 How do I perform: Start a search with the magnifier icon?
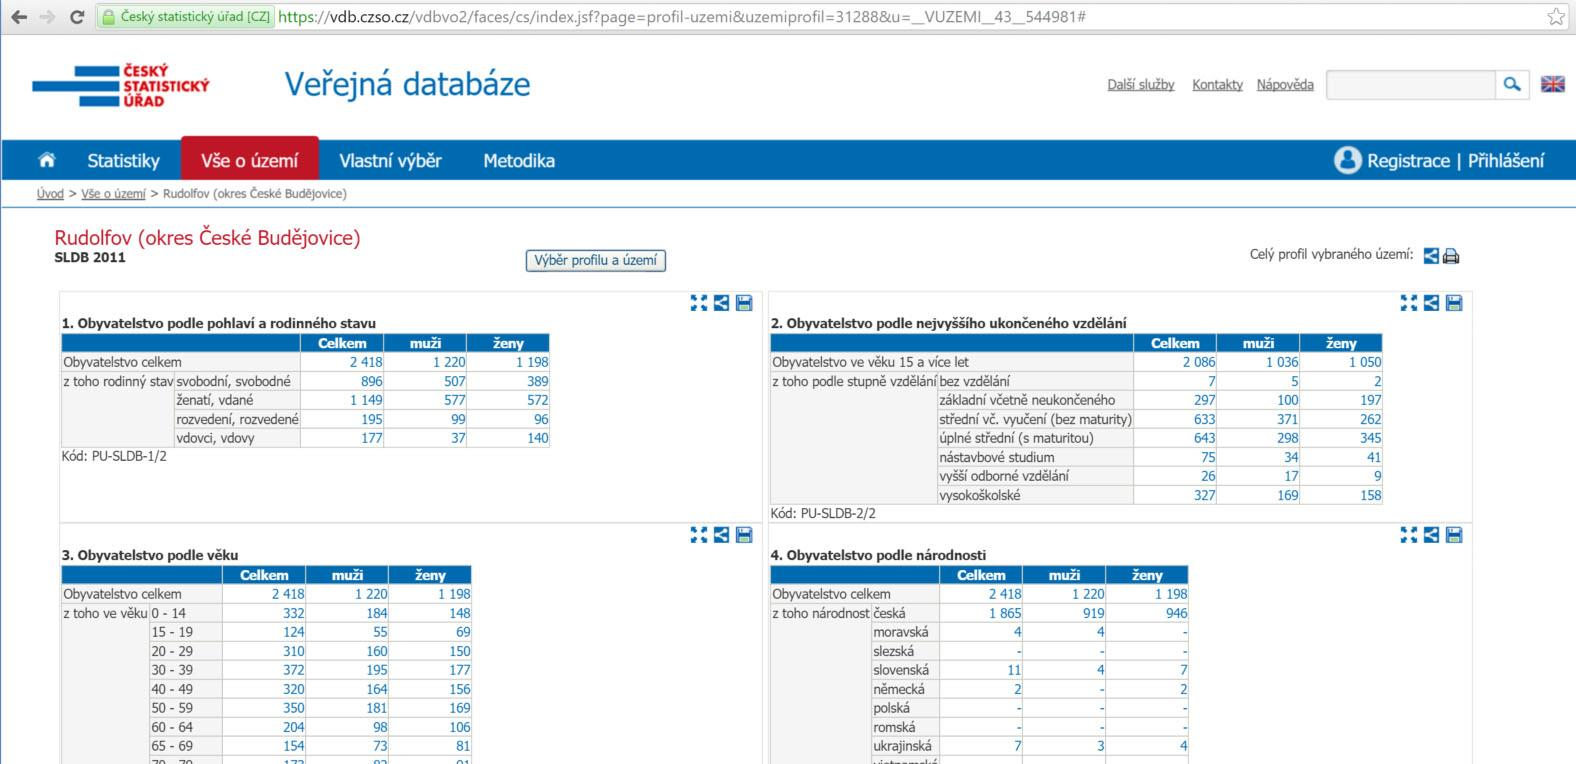[x=1512, y=85]
